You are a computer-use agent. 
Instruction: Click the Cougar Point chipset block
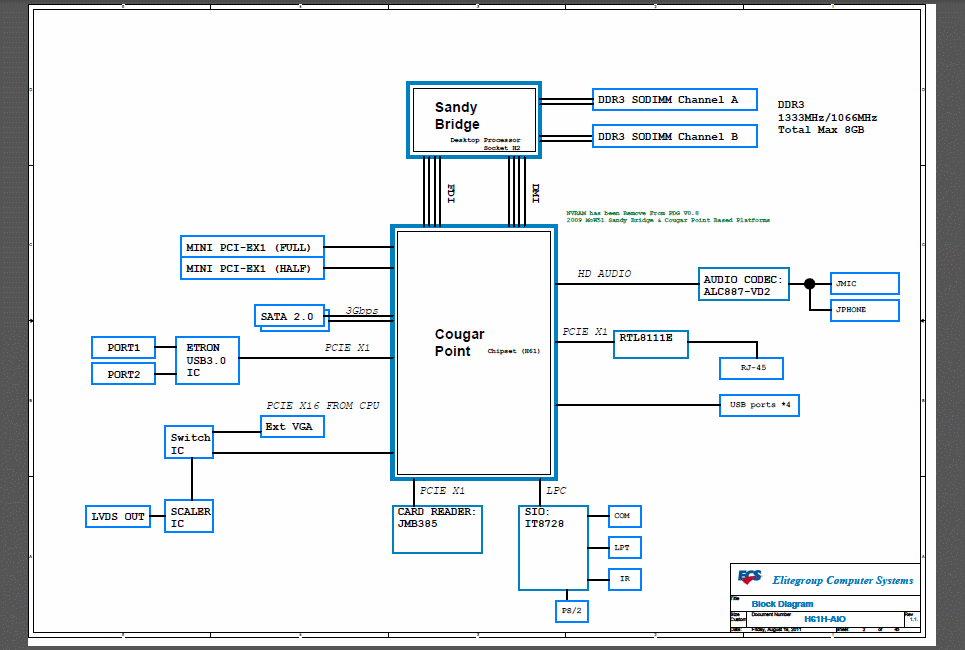[473, 352]
